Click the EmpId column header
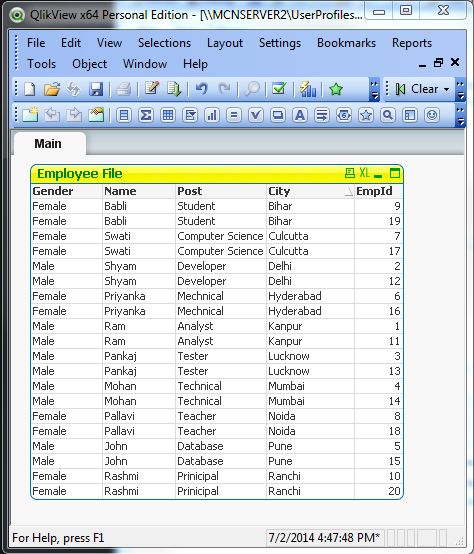This screenshot has width=474, height=554. (378, 191)
